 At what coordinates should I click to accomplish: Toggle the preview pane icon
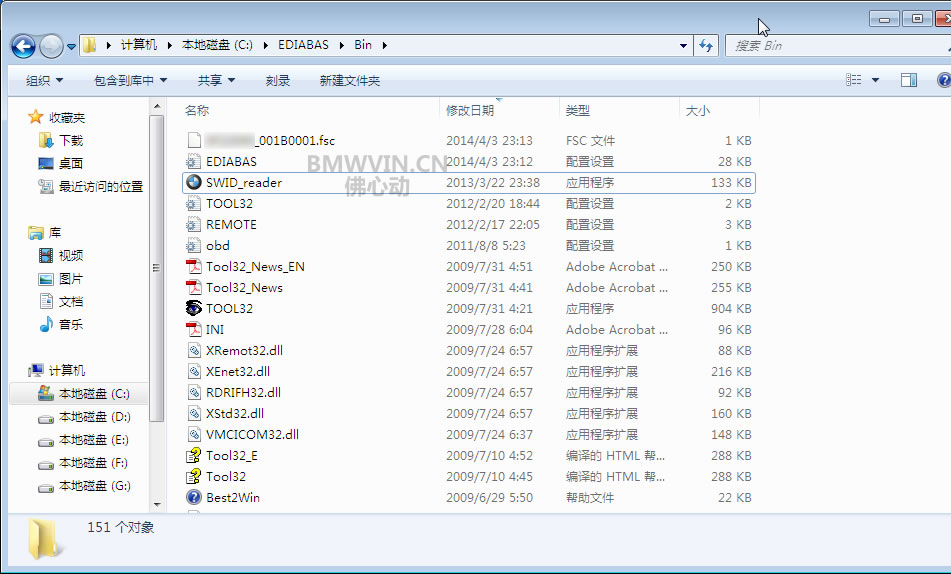909,80
